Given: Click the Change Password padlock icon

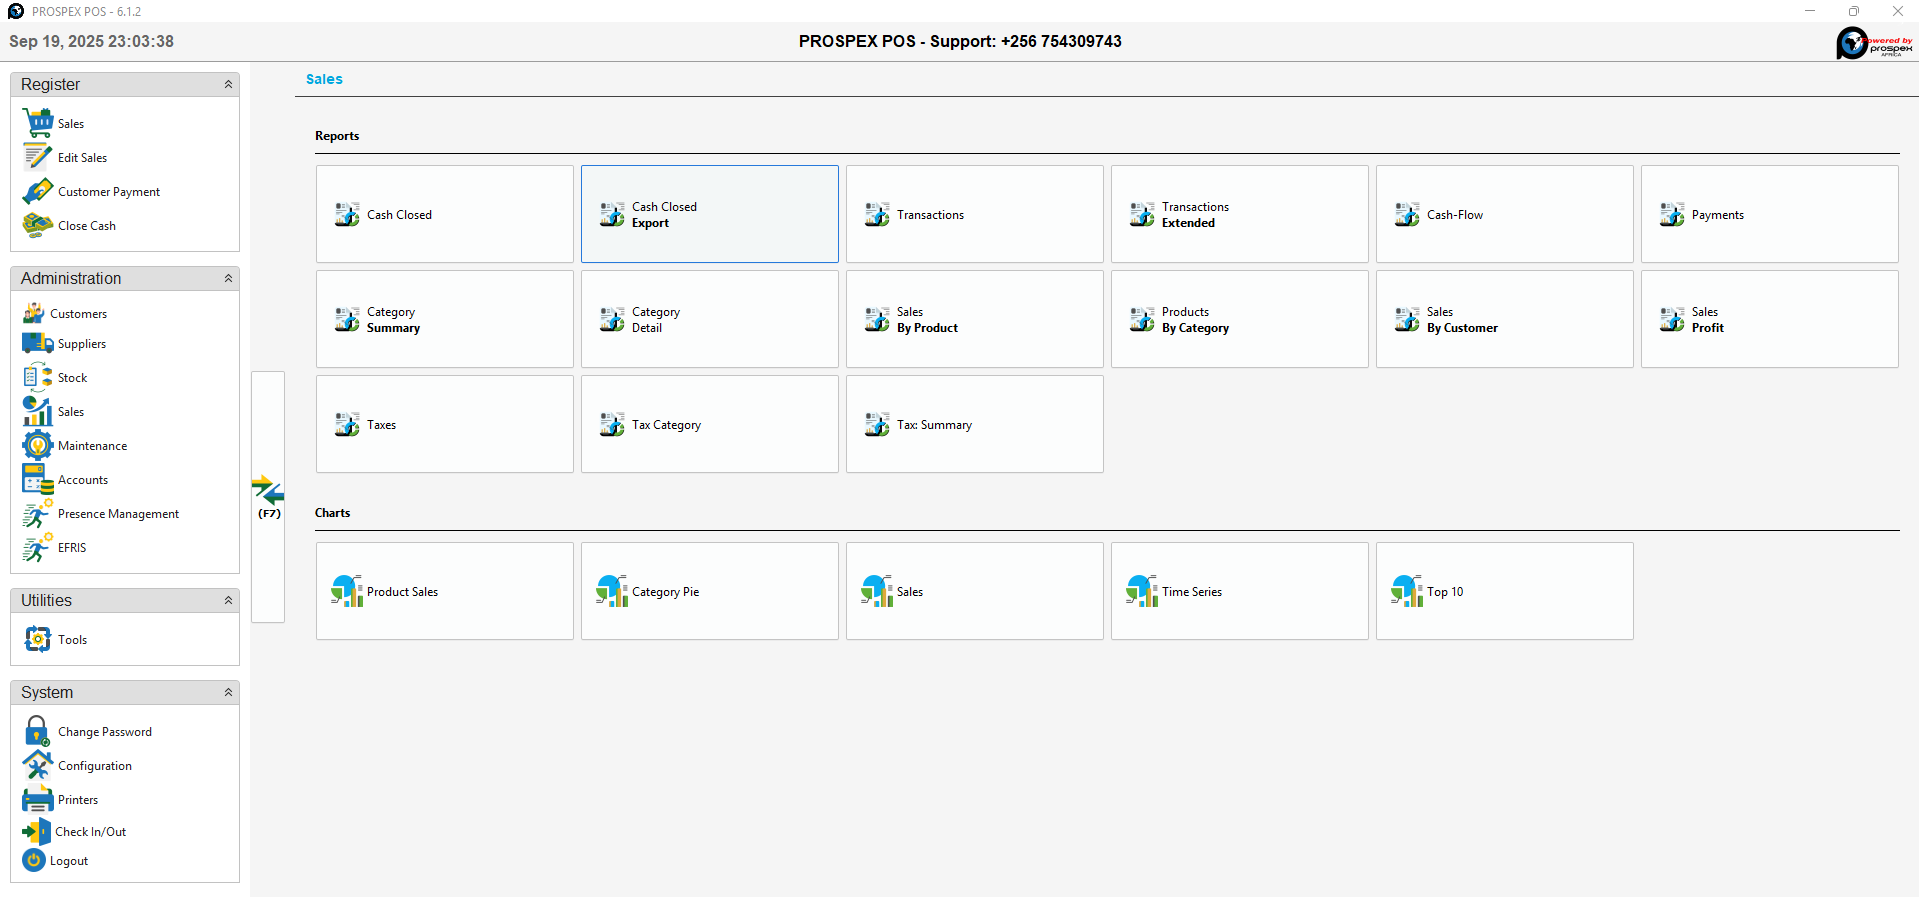Looking at the screenshot, I should pyautogui.click(x=38, y=731).
